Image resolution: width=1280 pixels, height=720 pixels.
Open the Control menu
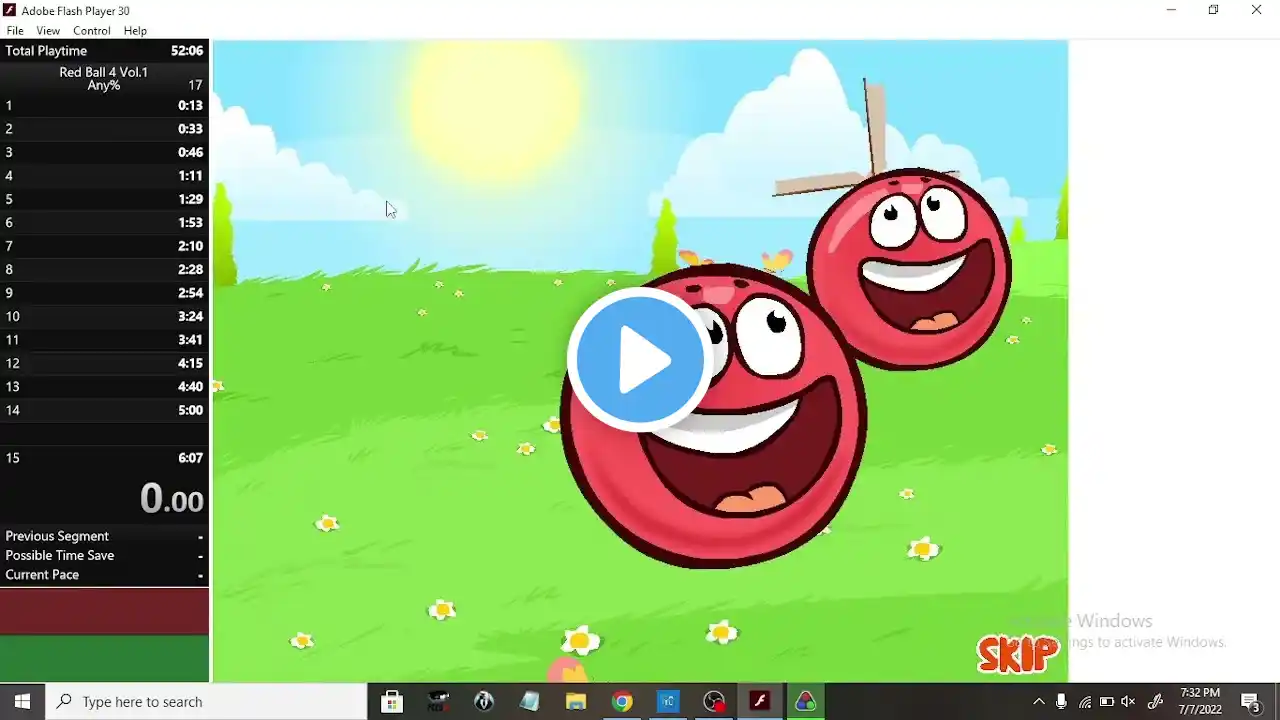point(92,31)
